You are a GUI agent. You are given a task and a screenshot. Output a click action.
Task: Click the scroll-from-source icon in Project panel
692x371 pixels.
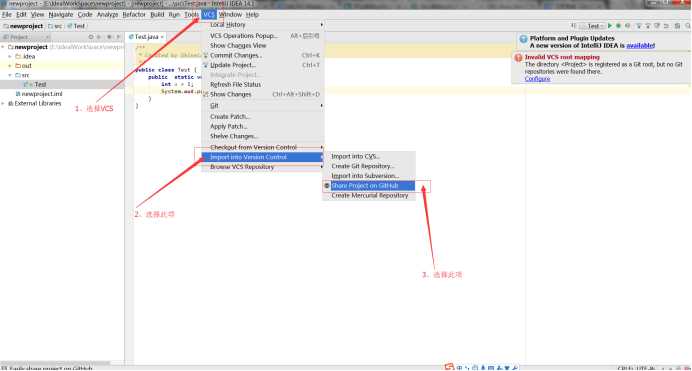91,37
